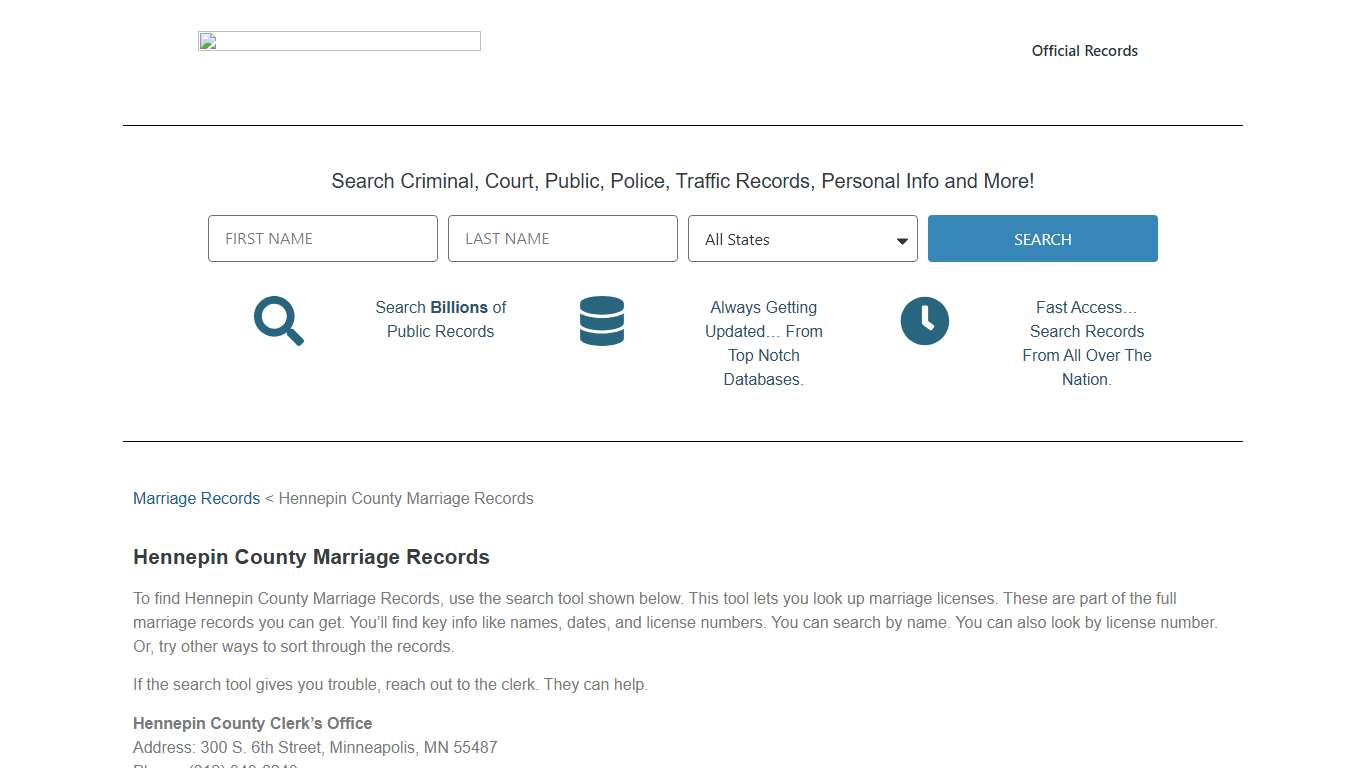The height and width of the screenshot is (768, 1366).
Task: Click the broken logo image placeholder
Action: [x=338, y=40]
